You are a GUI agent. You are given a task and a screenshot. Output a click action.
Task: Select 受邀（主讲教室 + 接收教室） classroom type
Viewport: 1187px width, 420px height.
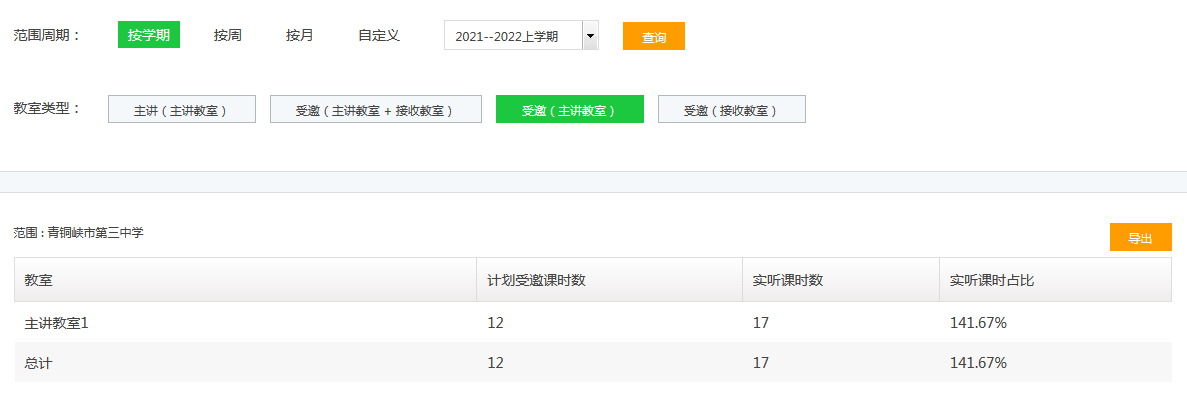click(x=375, y=109)
